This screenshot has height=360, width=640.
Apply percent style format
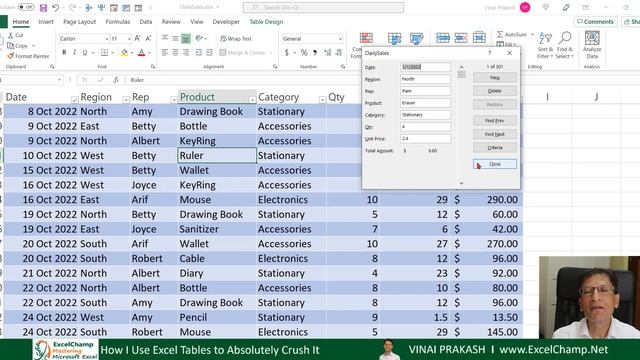point(304,53)
